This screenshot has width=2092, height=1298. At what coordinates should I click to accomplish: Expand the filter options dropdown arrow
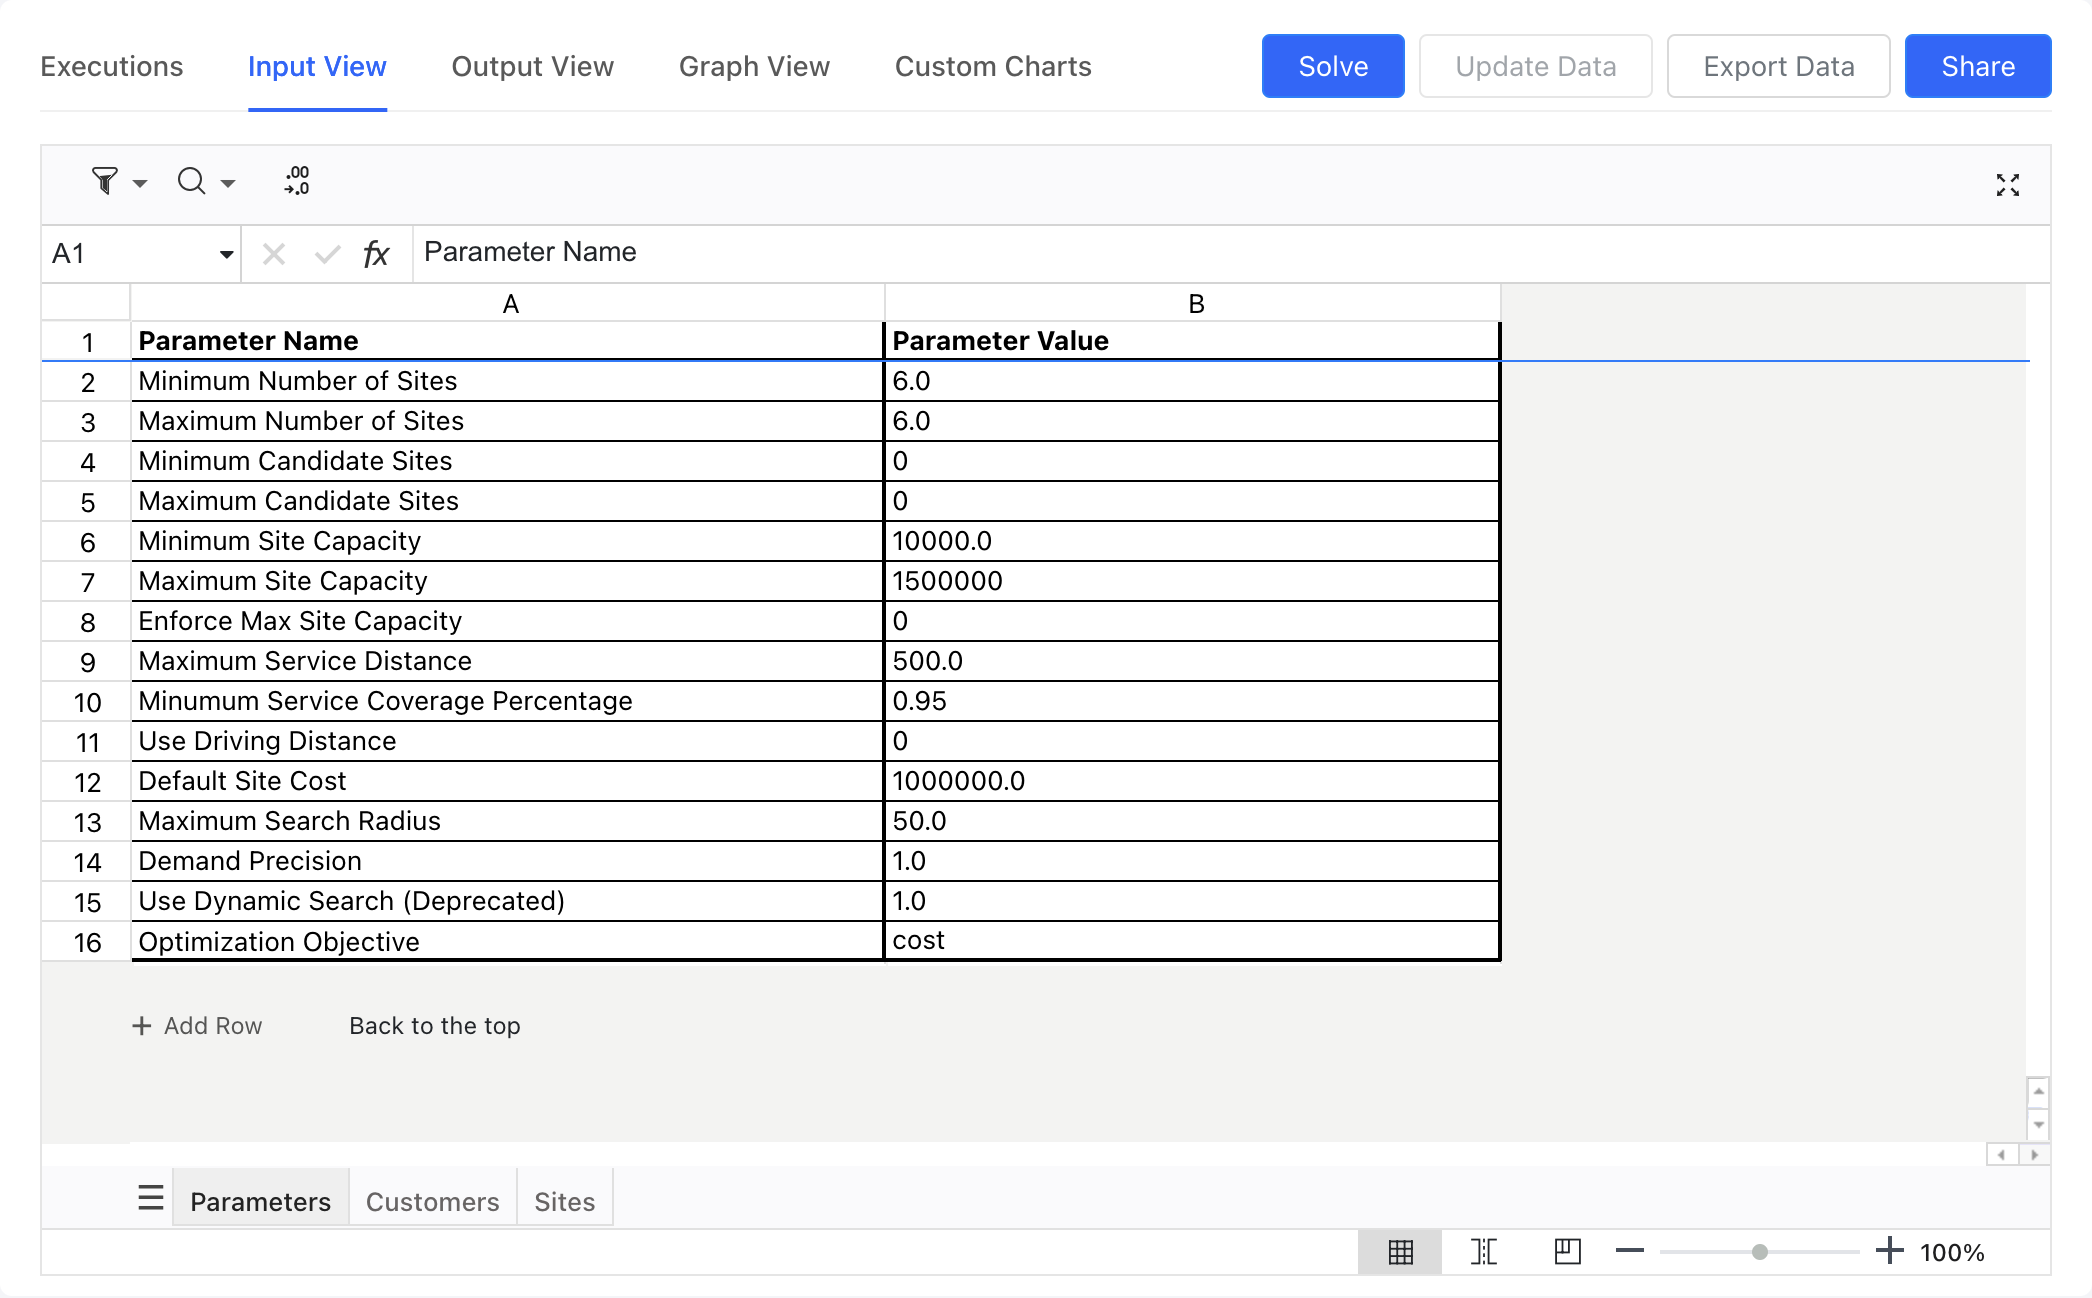pyautogui.click(x=140, y=184)
